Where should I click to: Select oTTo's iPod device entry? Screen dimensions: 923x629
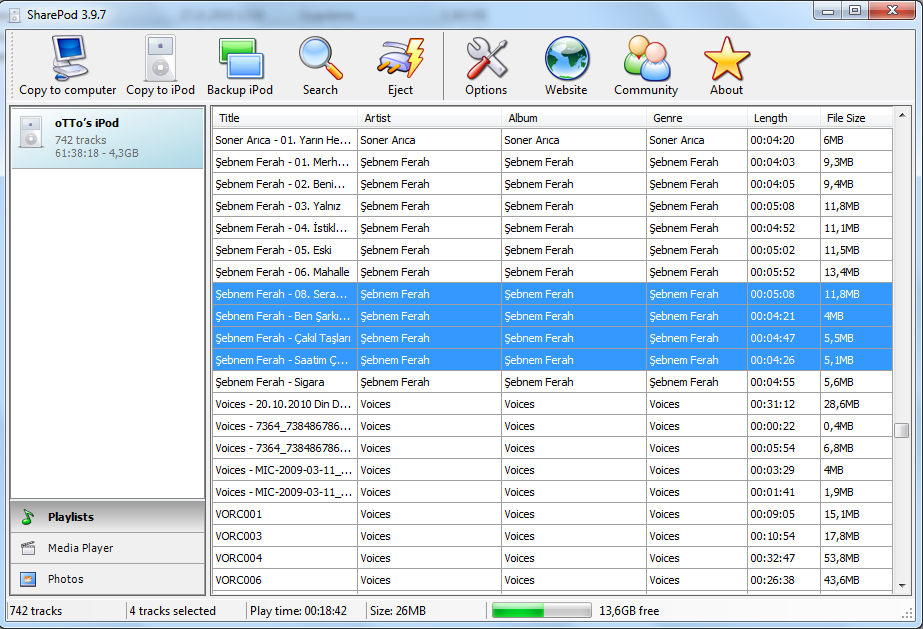108,138
